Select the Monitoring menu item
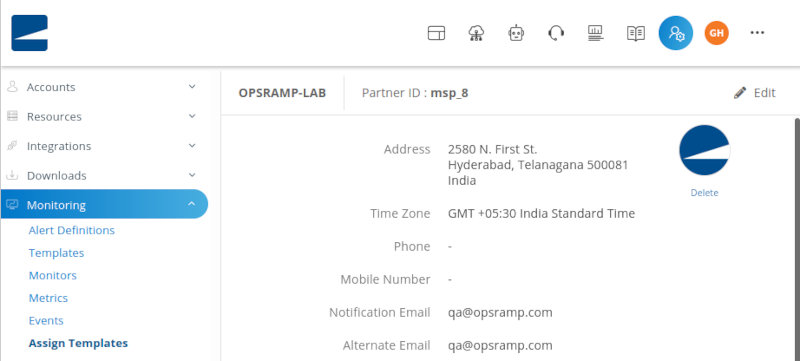The height and width of the screenshot is (361, 800). point(104,204)
